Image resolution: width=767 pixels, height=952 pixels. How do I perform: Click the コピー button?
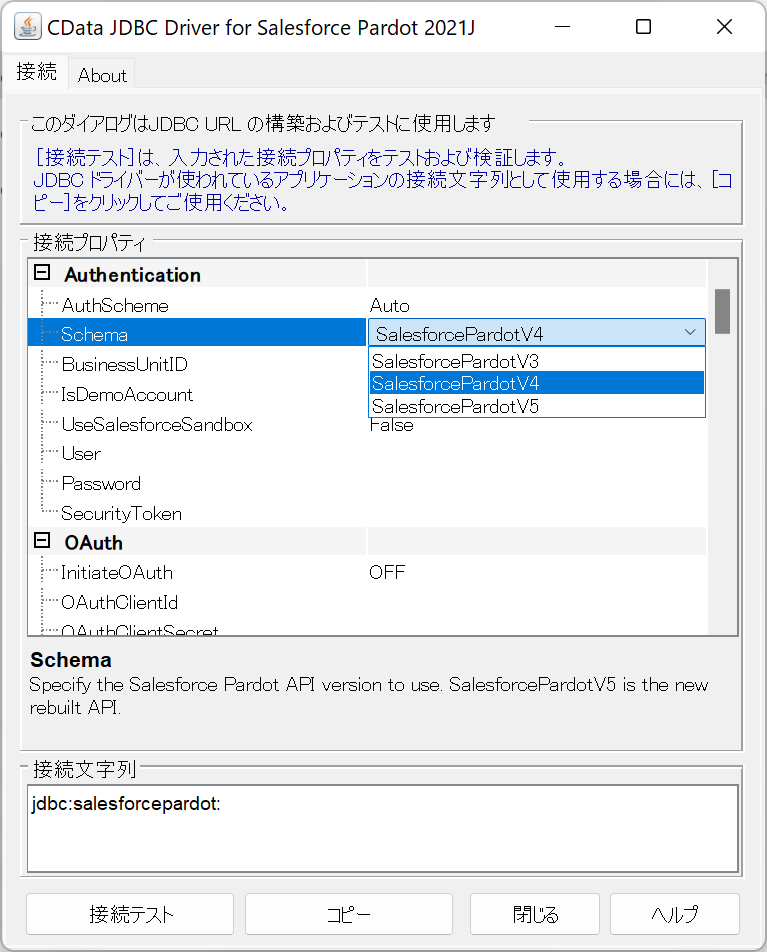[348, 914]
